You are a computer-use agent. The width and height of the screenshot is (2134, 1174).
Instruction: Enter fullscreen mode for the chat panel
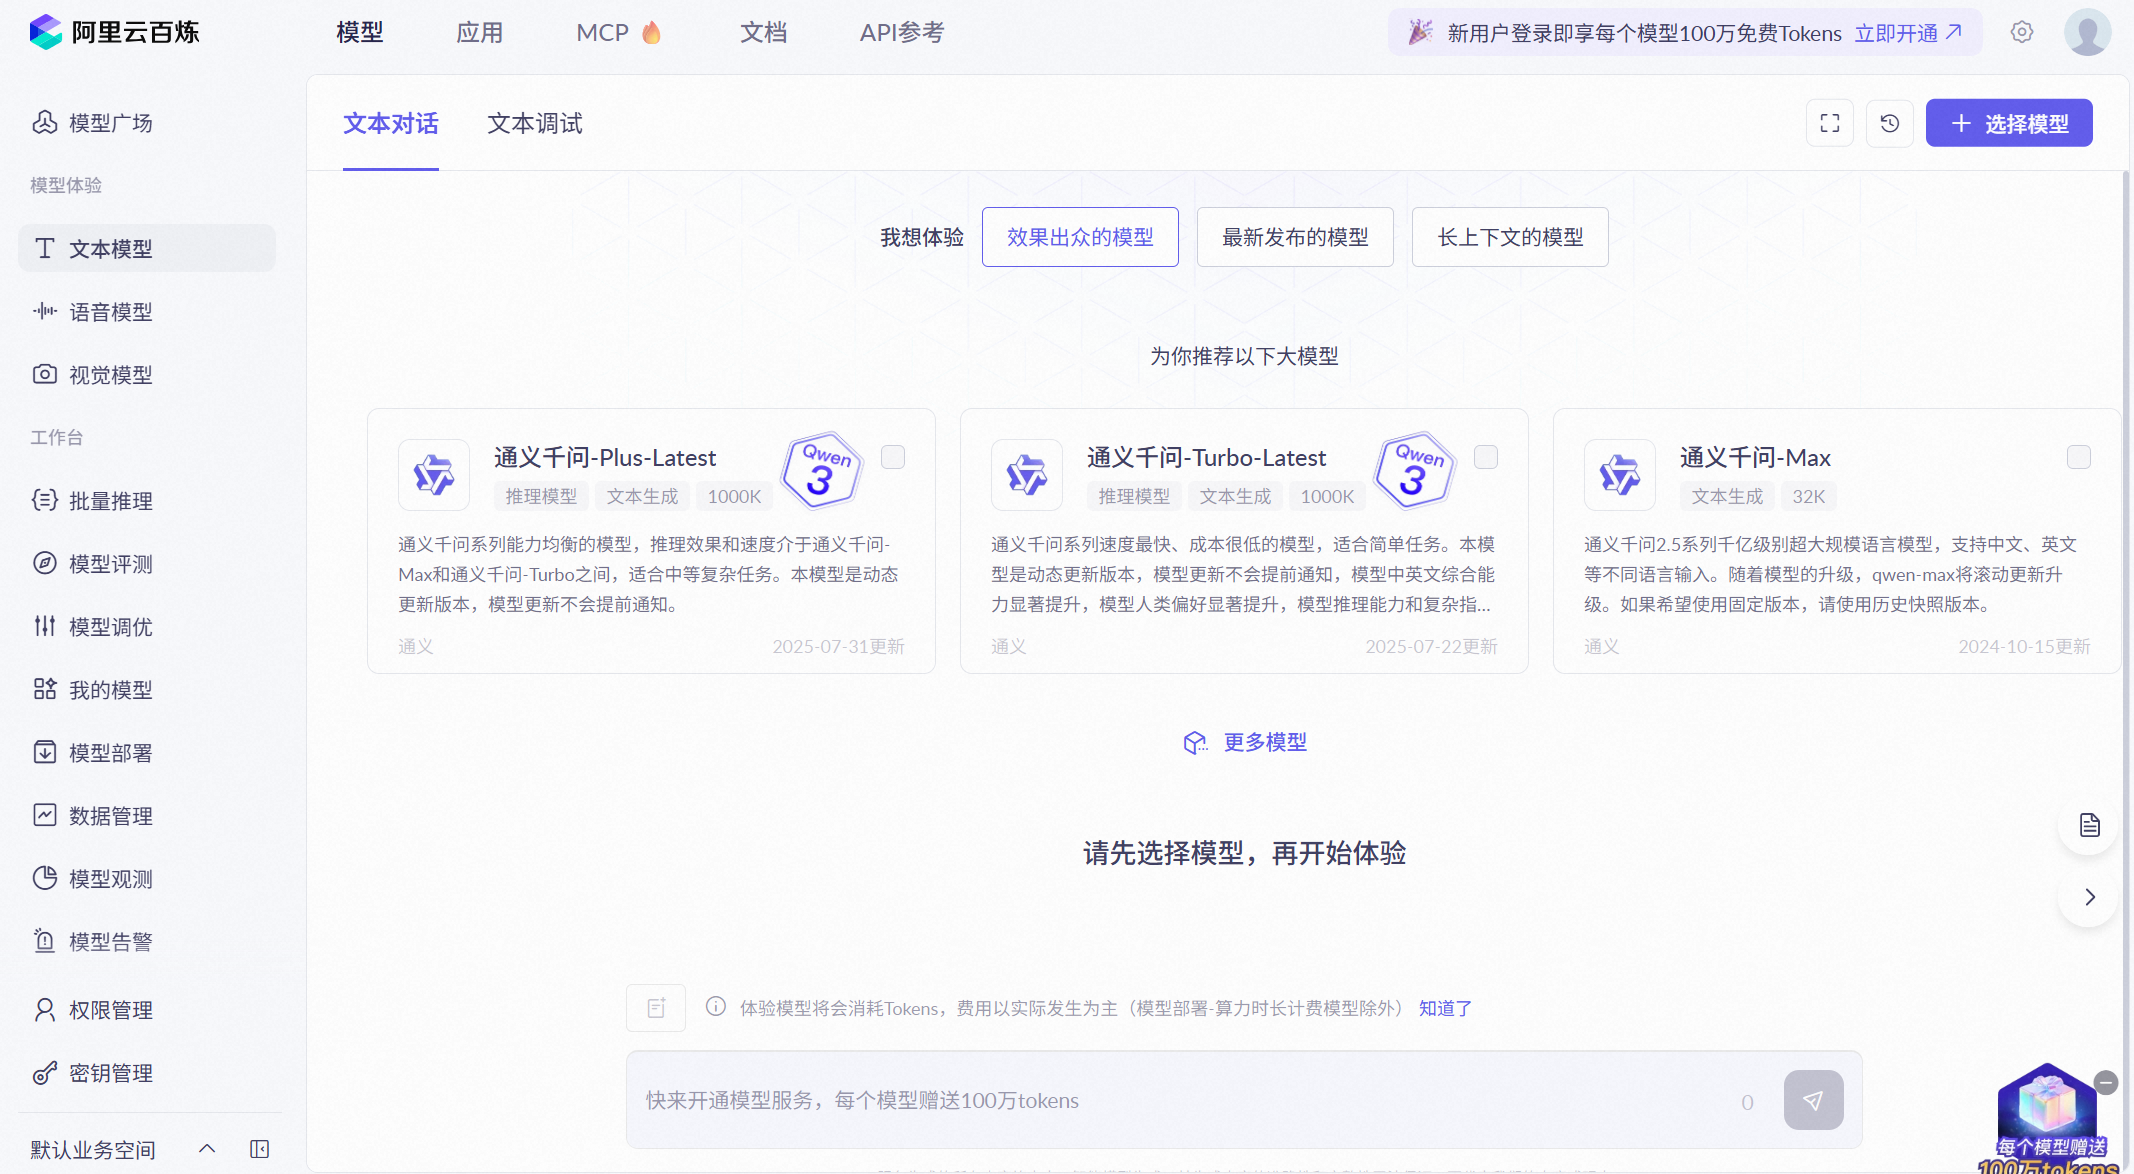point(1829,122)
